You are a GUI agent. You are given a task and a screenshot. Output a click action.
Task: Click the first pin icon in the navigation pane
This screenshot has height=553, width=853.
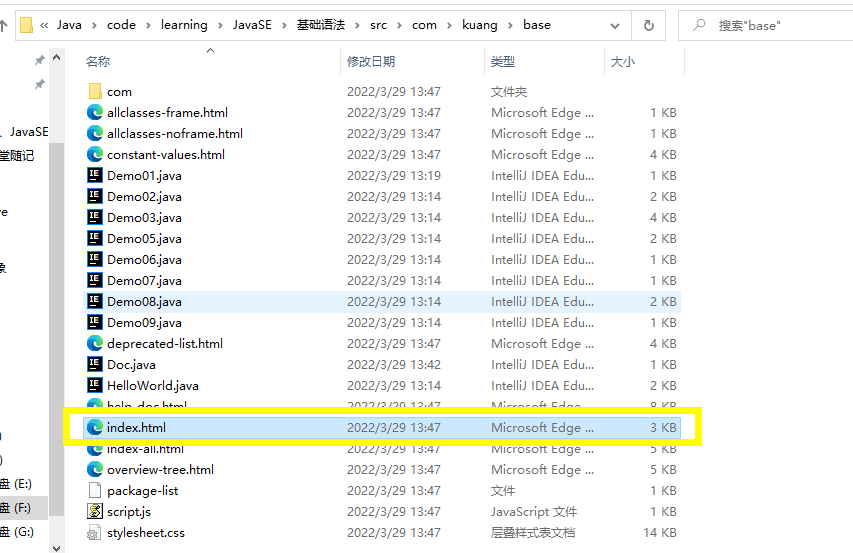tap(39, 60)
